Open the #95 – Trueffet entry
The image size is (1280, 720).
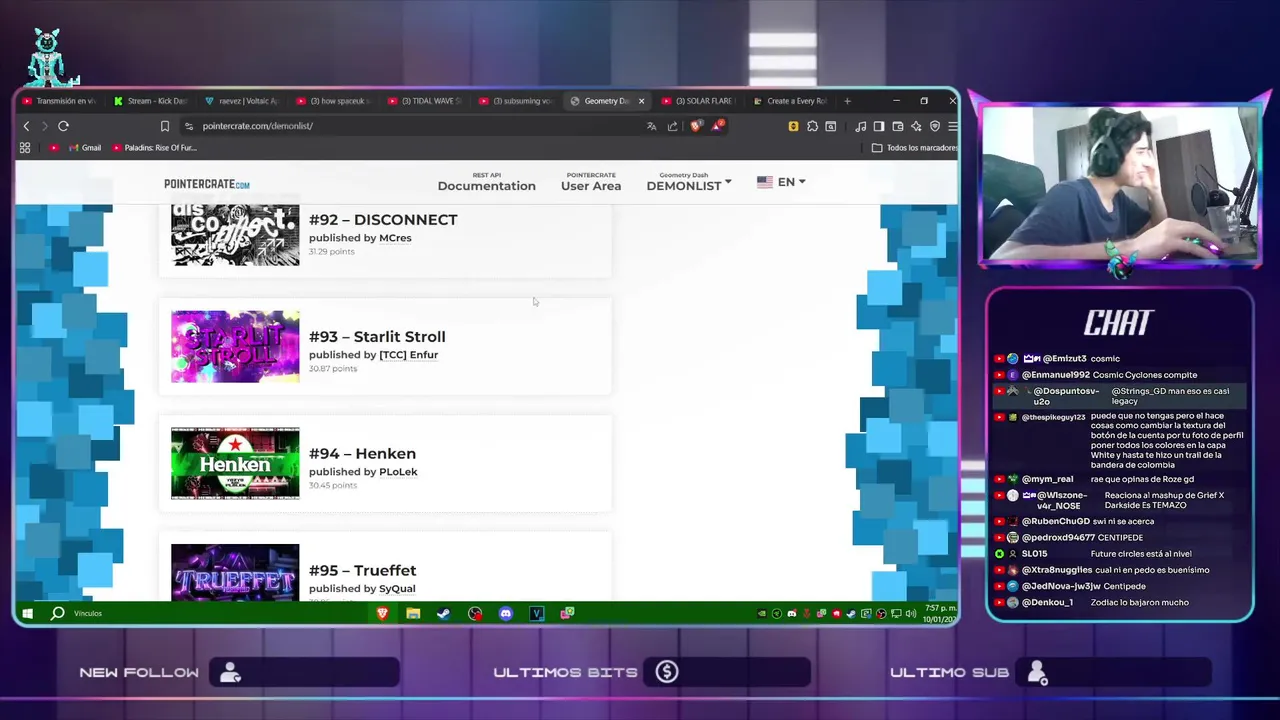coord(362,571)
